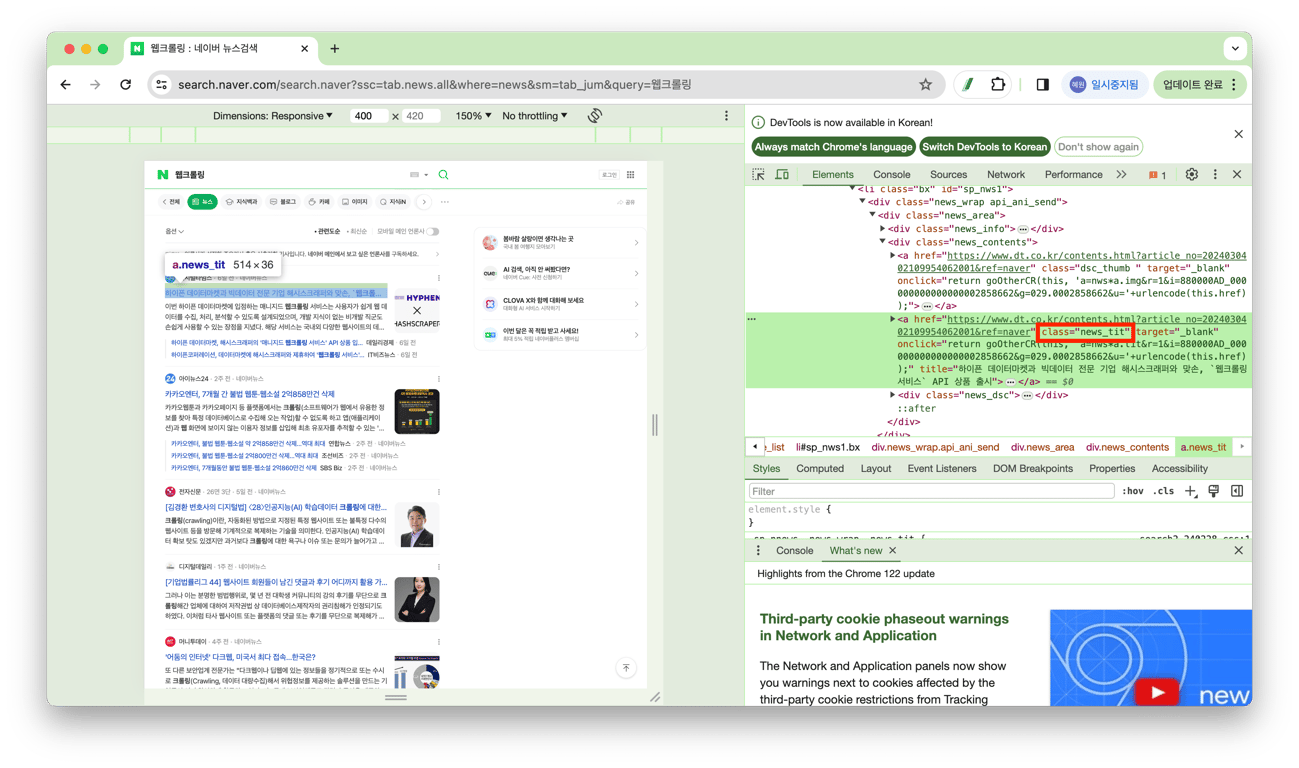Open the 임시중지됨 profile button
Viewport: 1299px width, 768px height.
(x=1104, y=85)
